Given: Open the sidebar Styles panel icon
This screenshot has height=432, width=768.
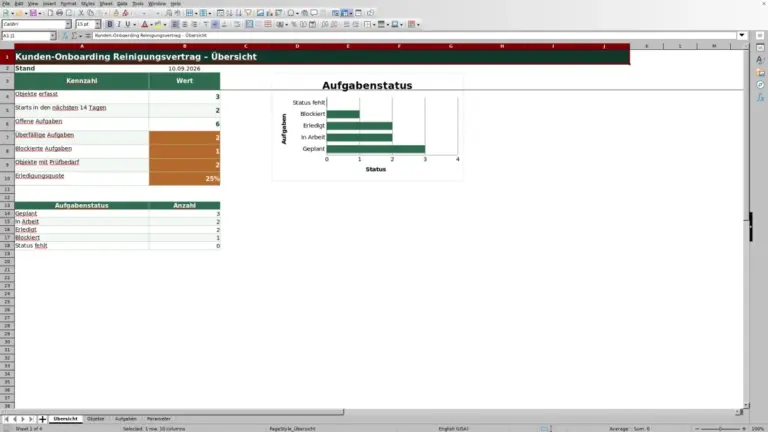Looking at the screenshot, I should click(x=760, y=60).
